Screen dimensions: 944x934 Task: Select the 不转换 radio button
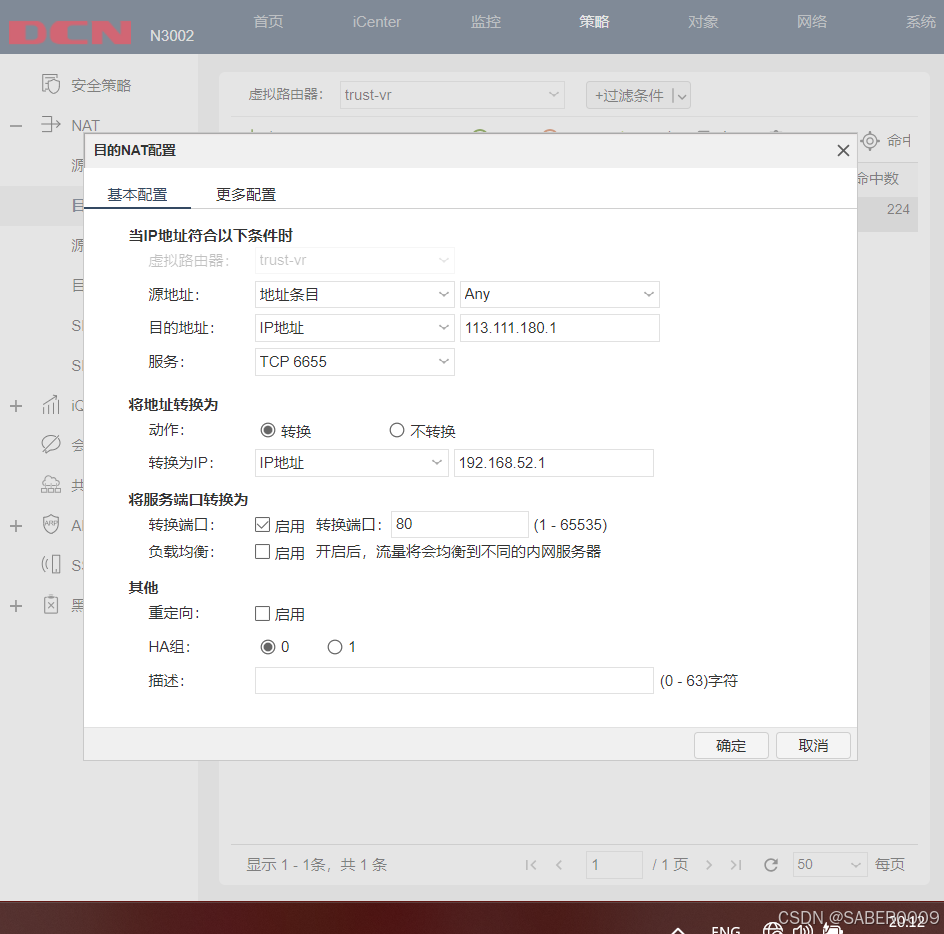[x=396, y=430]
